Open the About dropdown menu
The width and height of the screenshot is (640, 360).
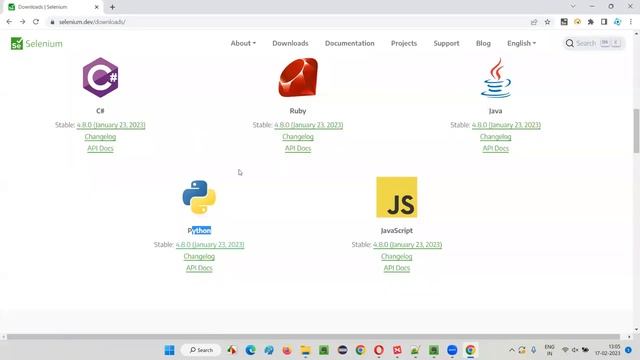pos(243,43)
